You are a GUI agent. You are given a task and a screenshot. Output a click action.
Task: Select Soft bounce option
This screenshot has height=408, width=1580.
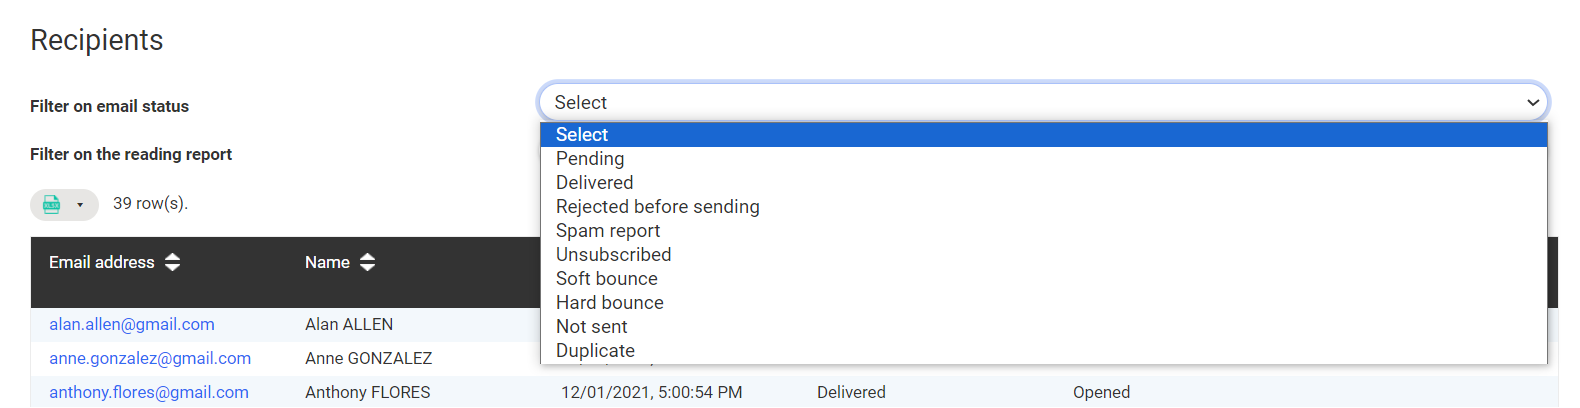click(x=606, y=279)
